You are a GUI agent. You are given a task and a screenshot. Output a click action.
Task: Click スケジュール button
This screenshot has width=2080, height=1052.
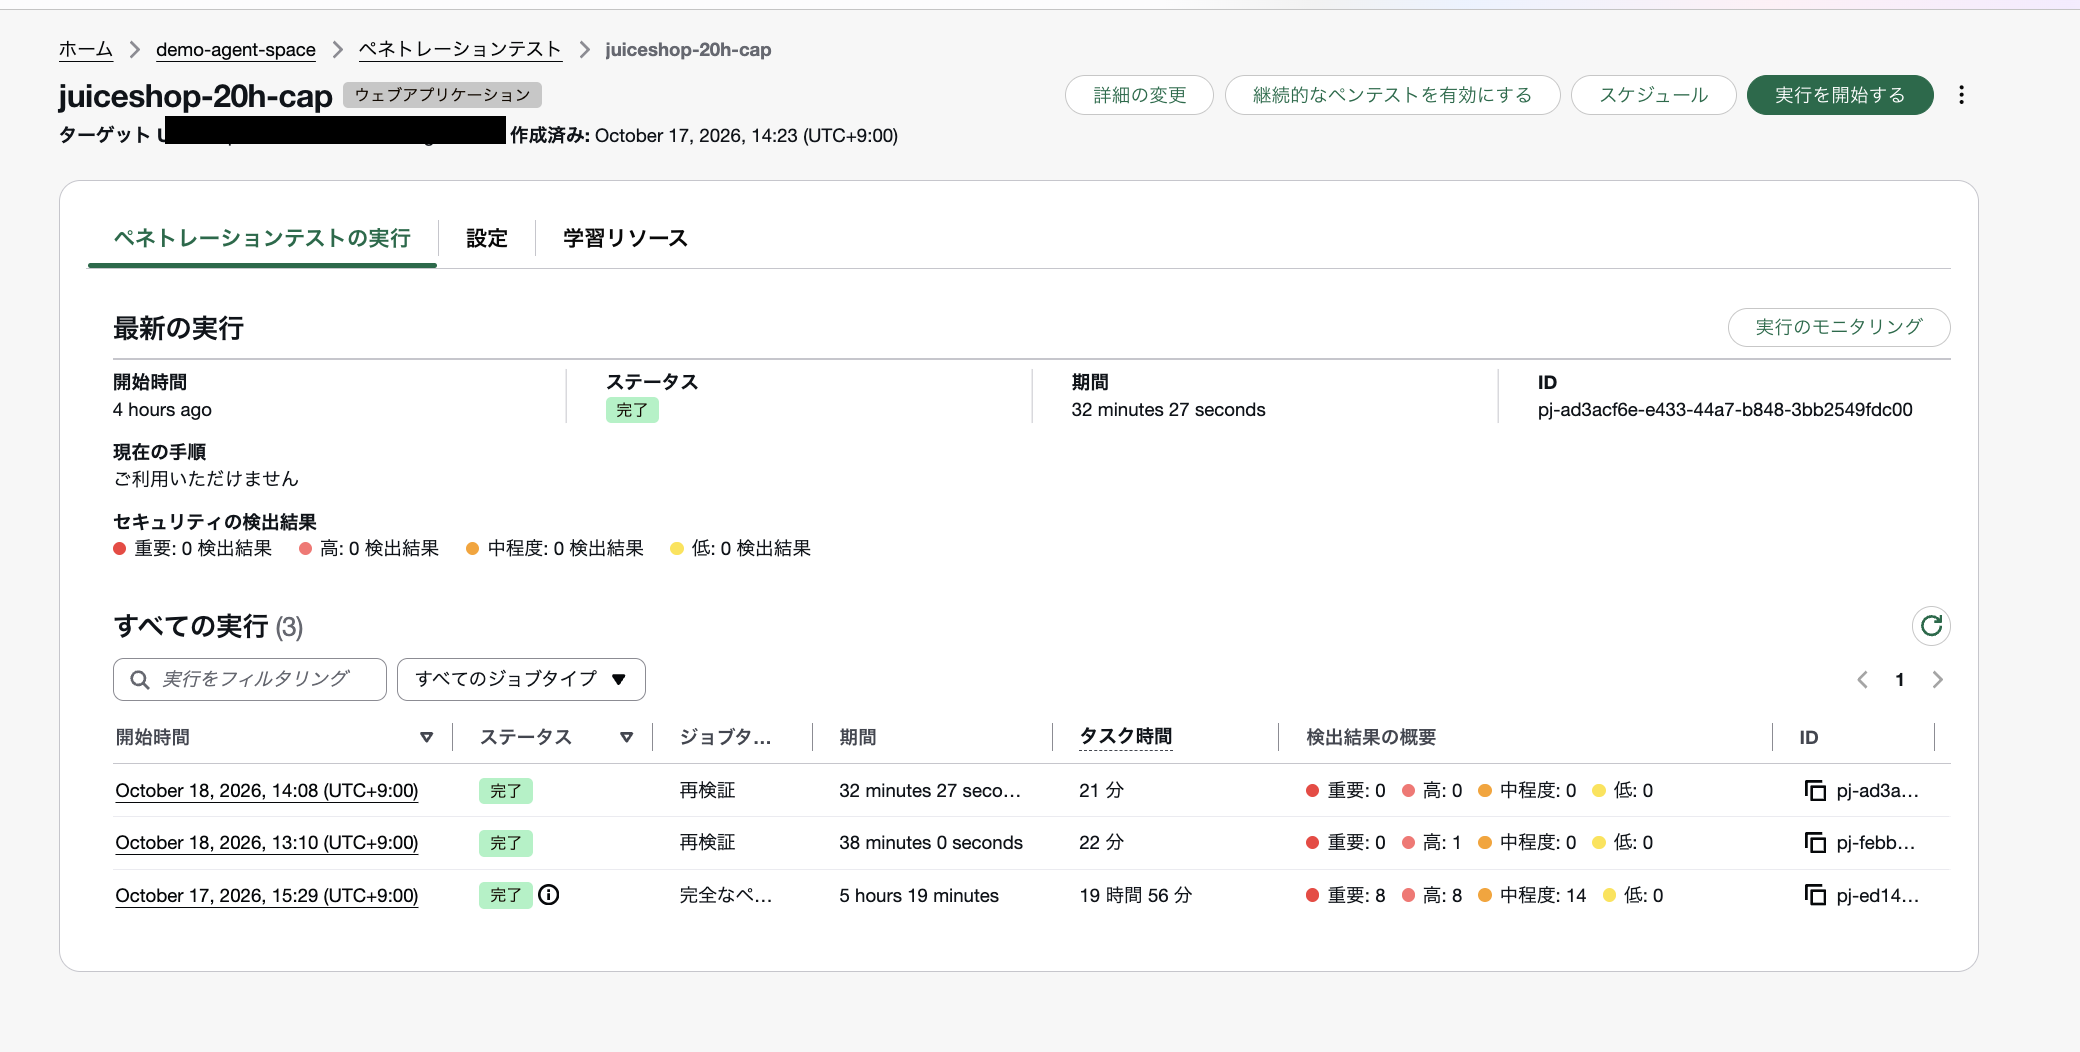[x=1653, y=95]
